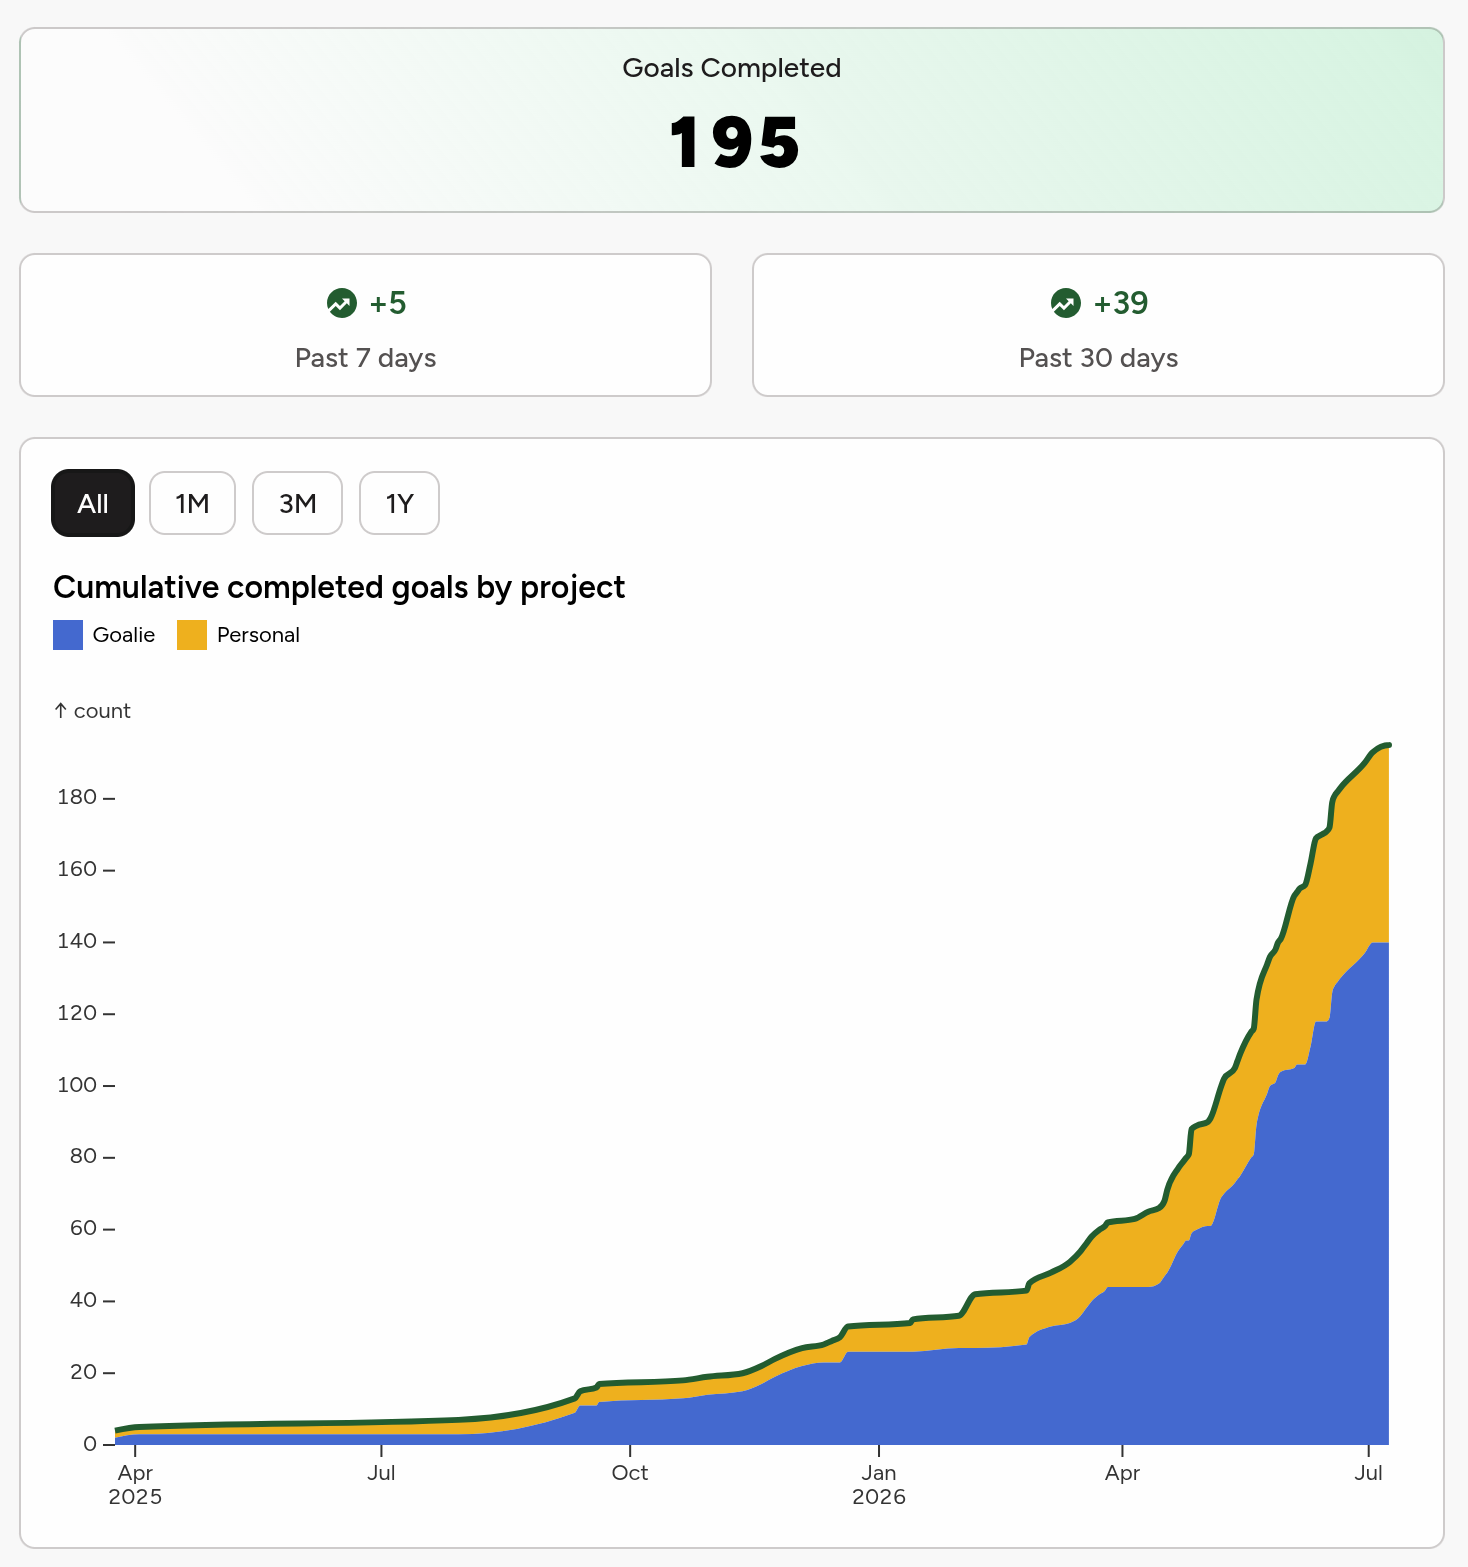Click the yellow Personal legend swatch
This screenshot has height=1567, width=1468.
tap(192, 635)
